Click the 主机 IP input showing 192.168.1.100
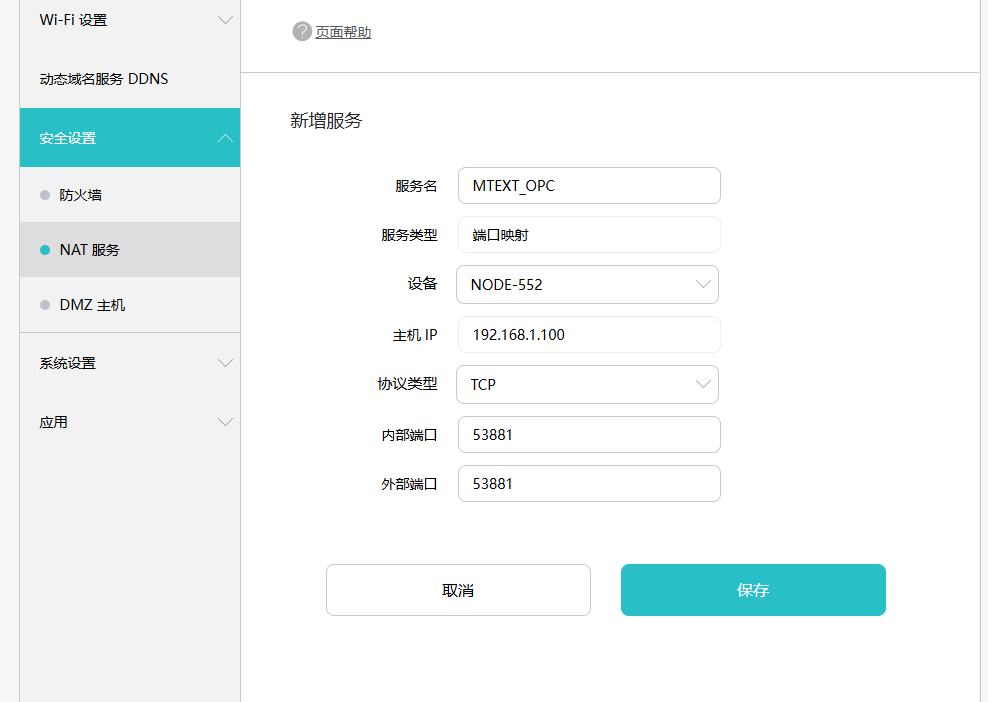The width and height of the screenshot is (988, 702). pyautogui.click(x=589, y=335)
